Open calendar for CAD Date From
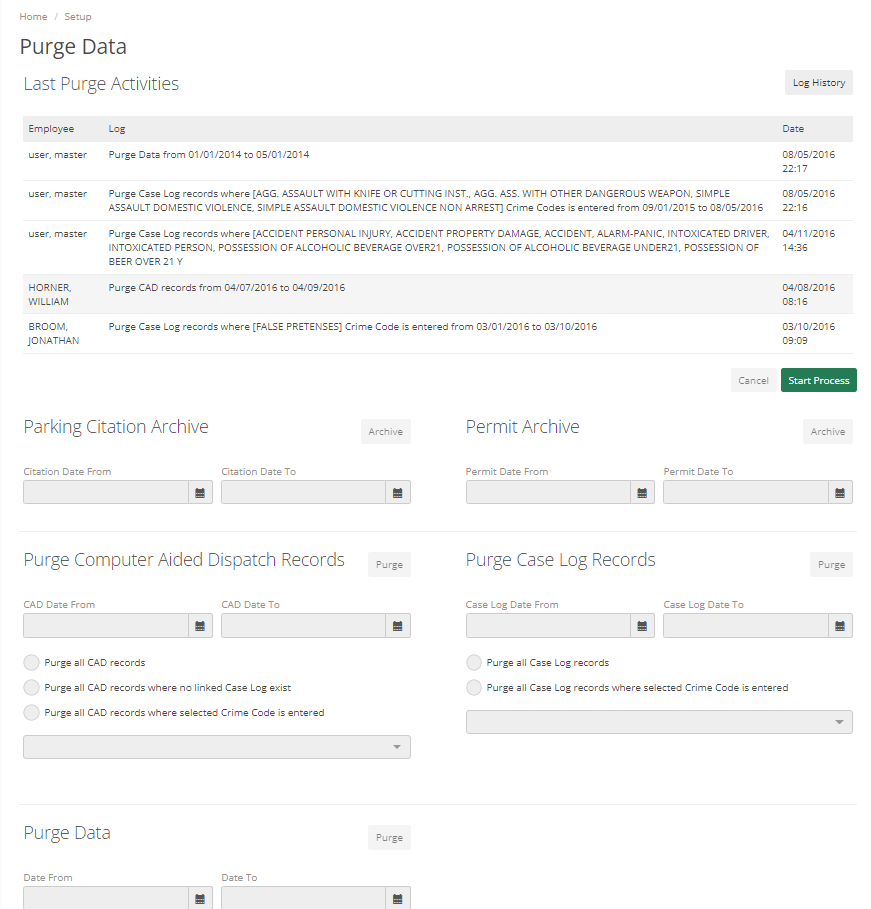 (200, 626)
